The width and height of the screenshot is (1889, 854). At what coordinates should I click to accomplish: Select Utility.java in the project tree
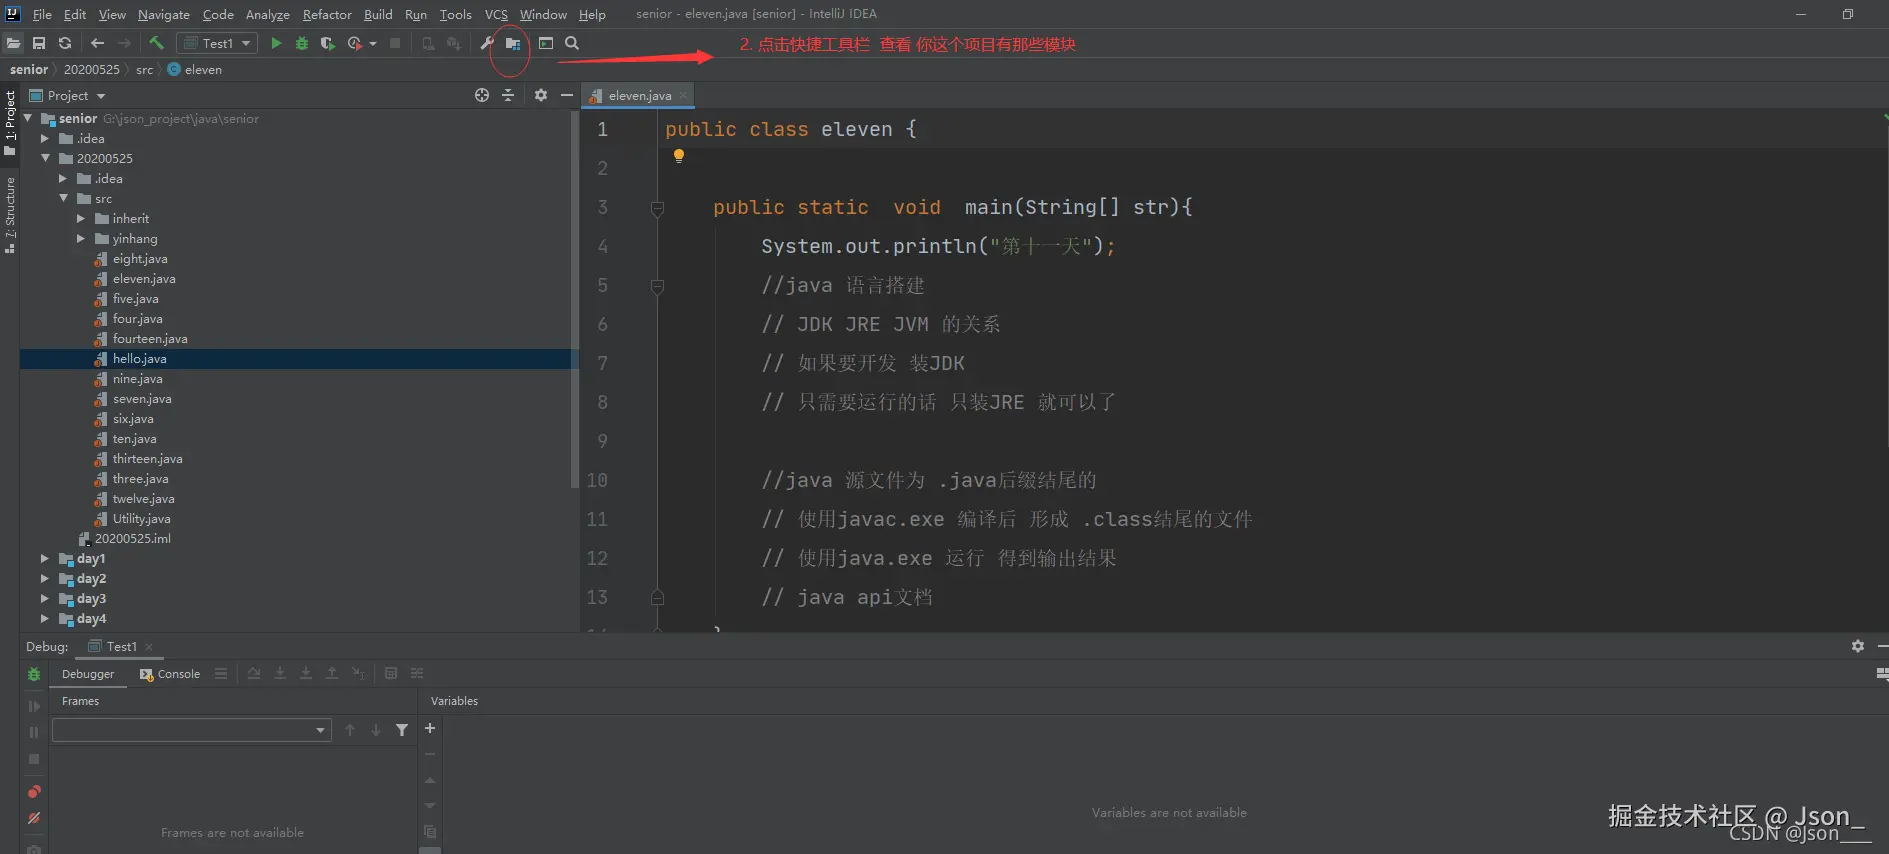click(141, 518)
